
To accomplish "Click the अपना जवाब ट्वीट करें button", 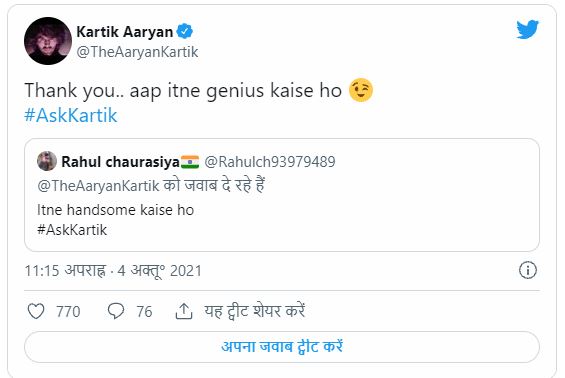I will (282, 347).
